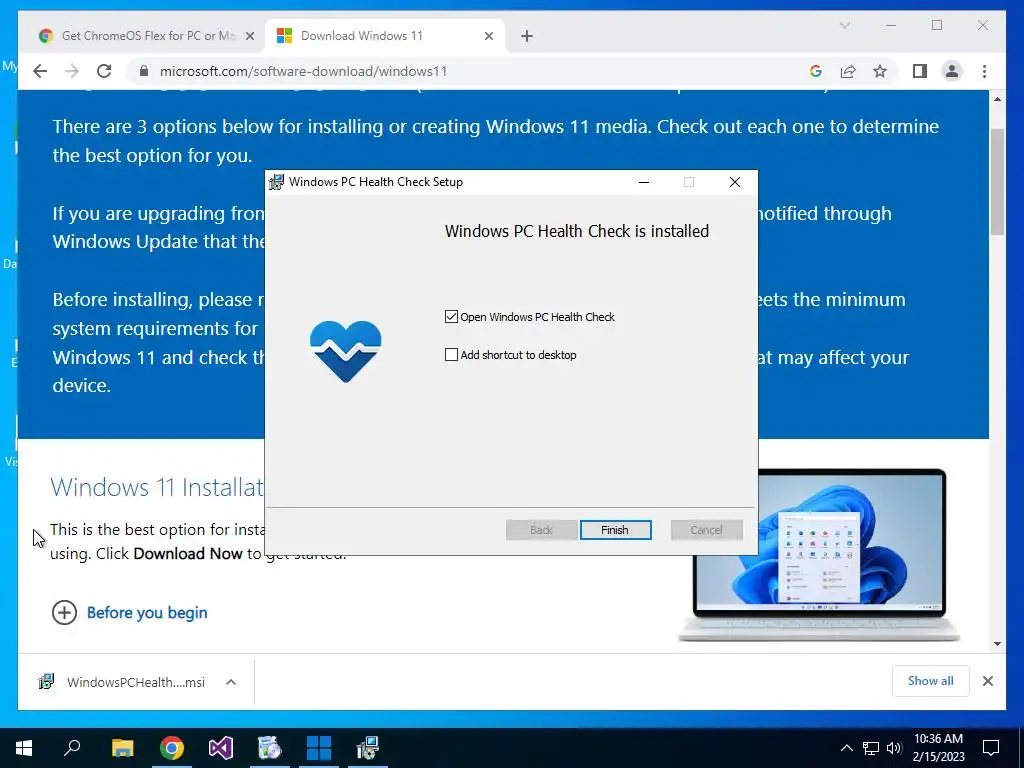Enable Add shortcut to desktop checkbox
Screen dimensions: 1024x768
click(x=451, y=355)
